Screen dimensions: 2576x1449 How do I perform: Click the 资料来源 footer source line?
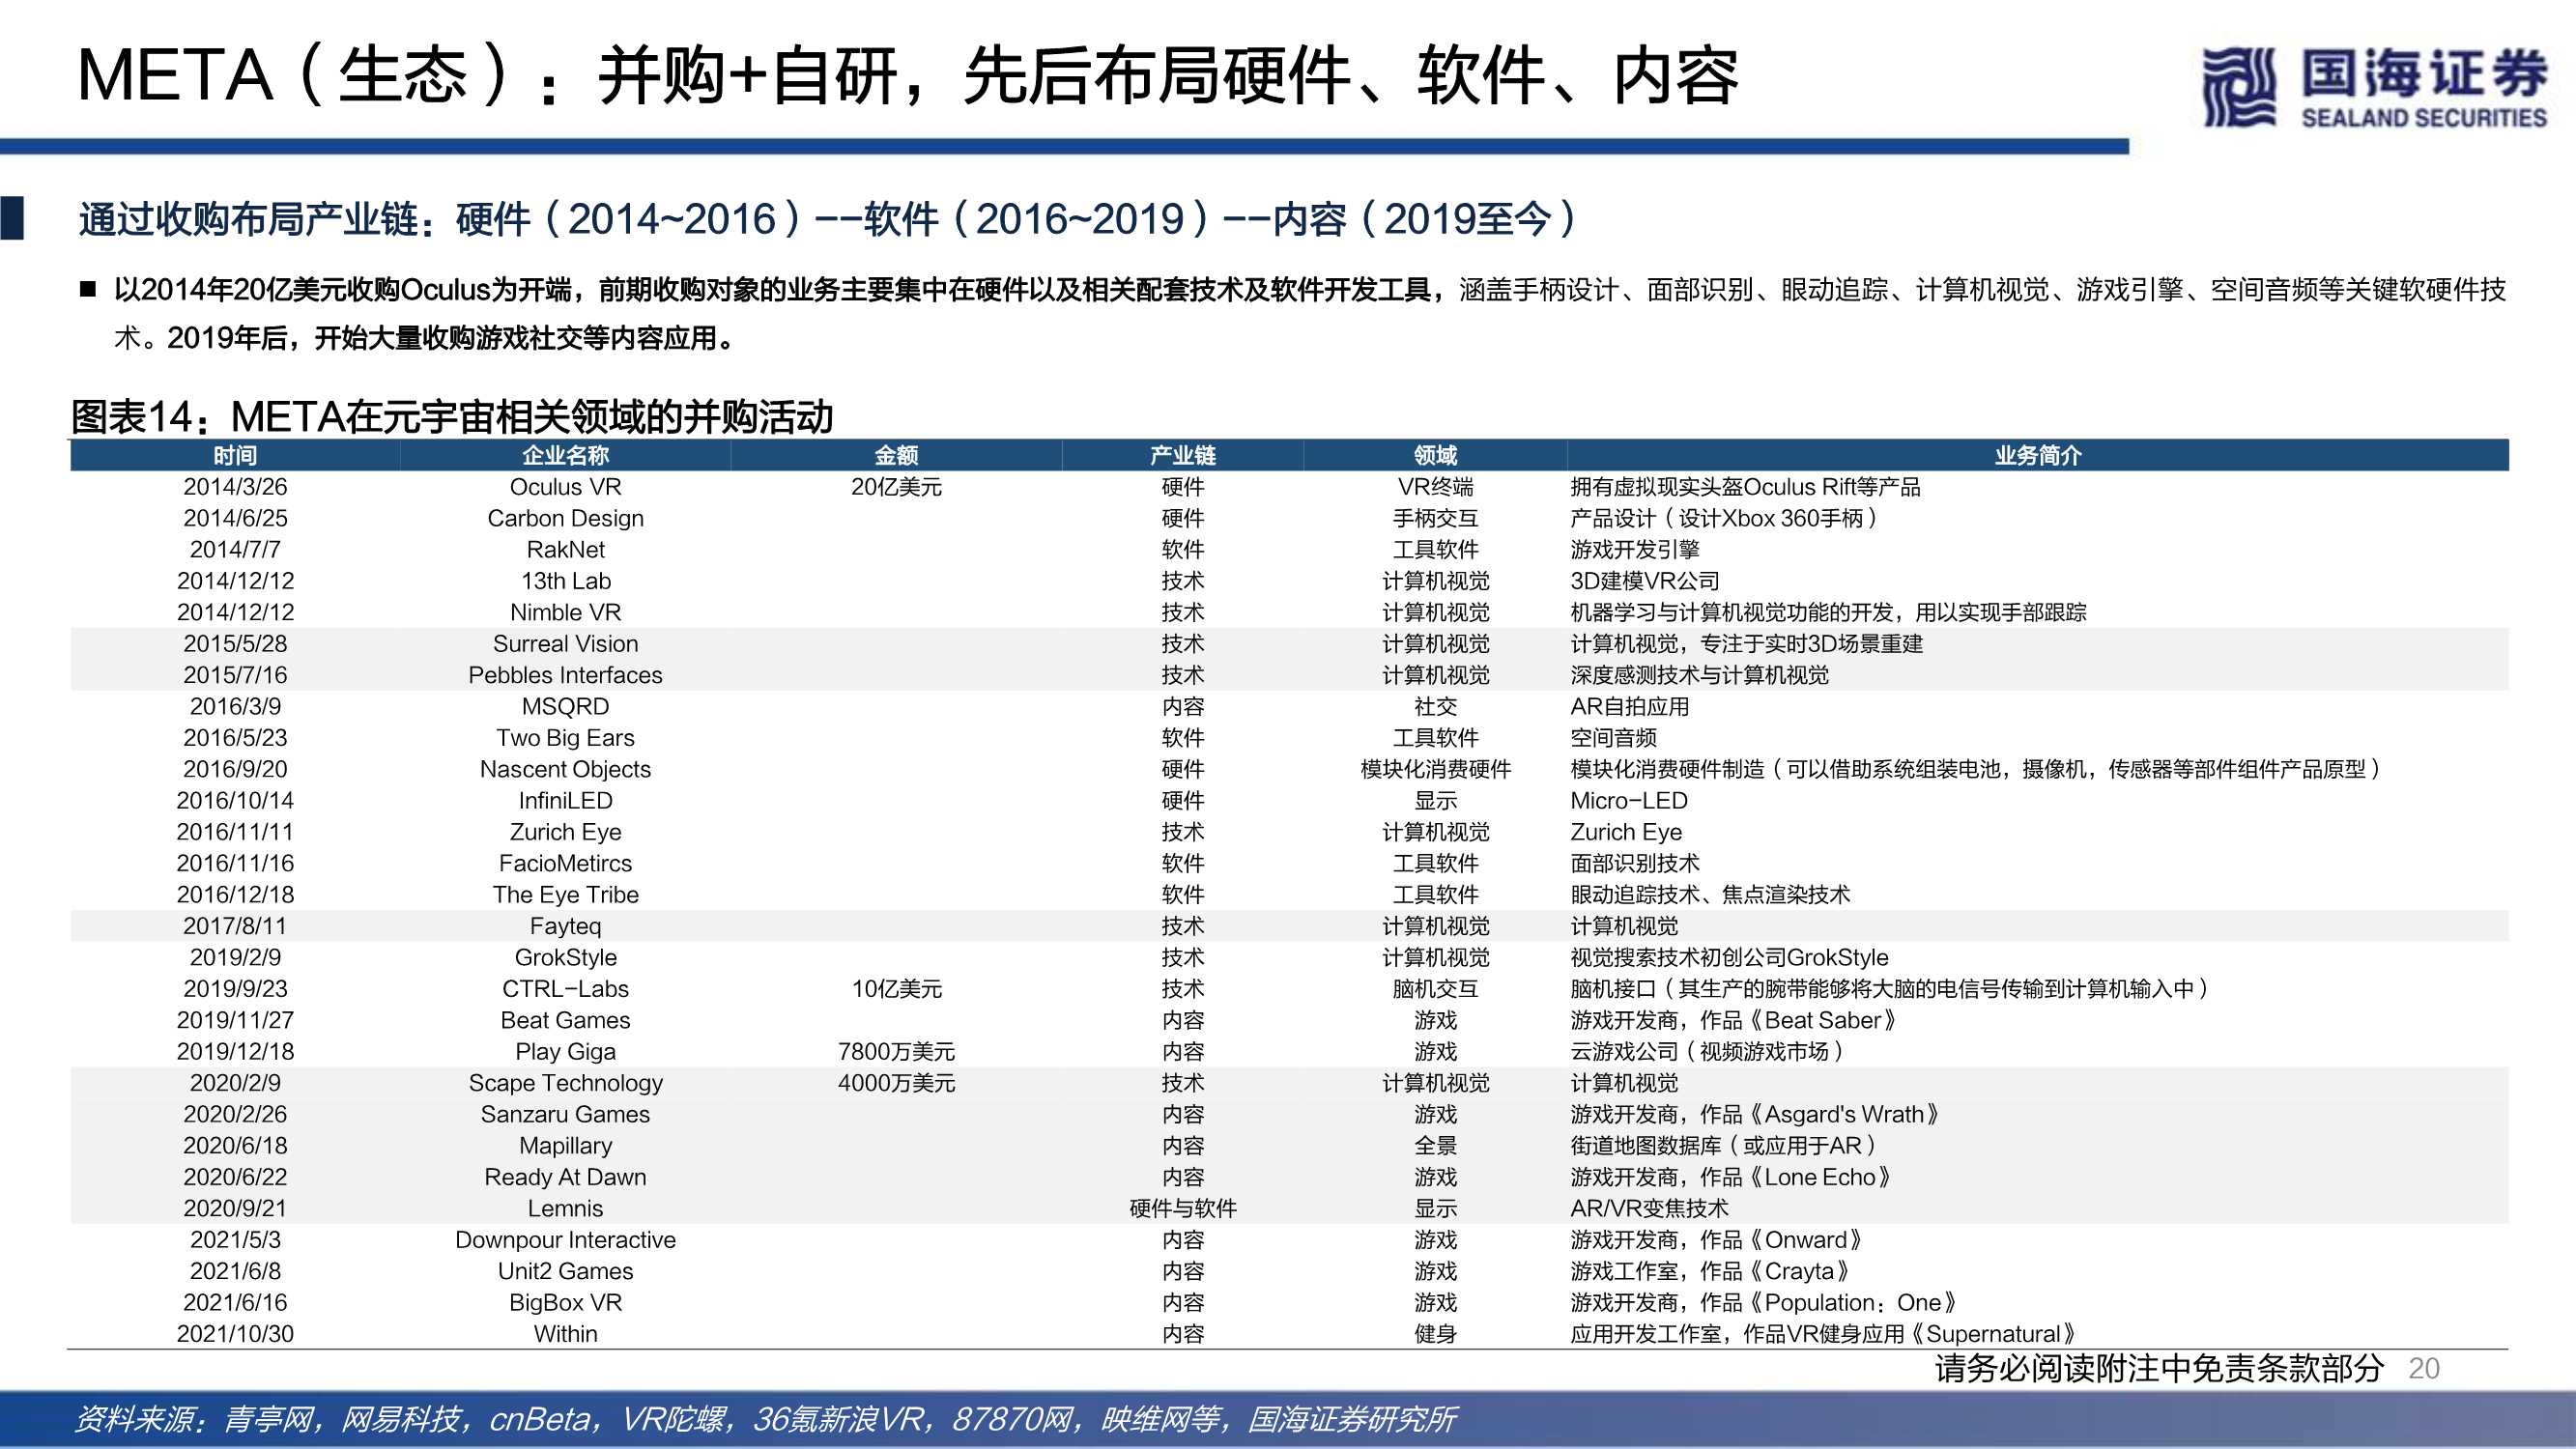click(766, 1419)
